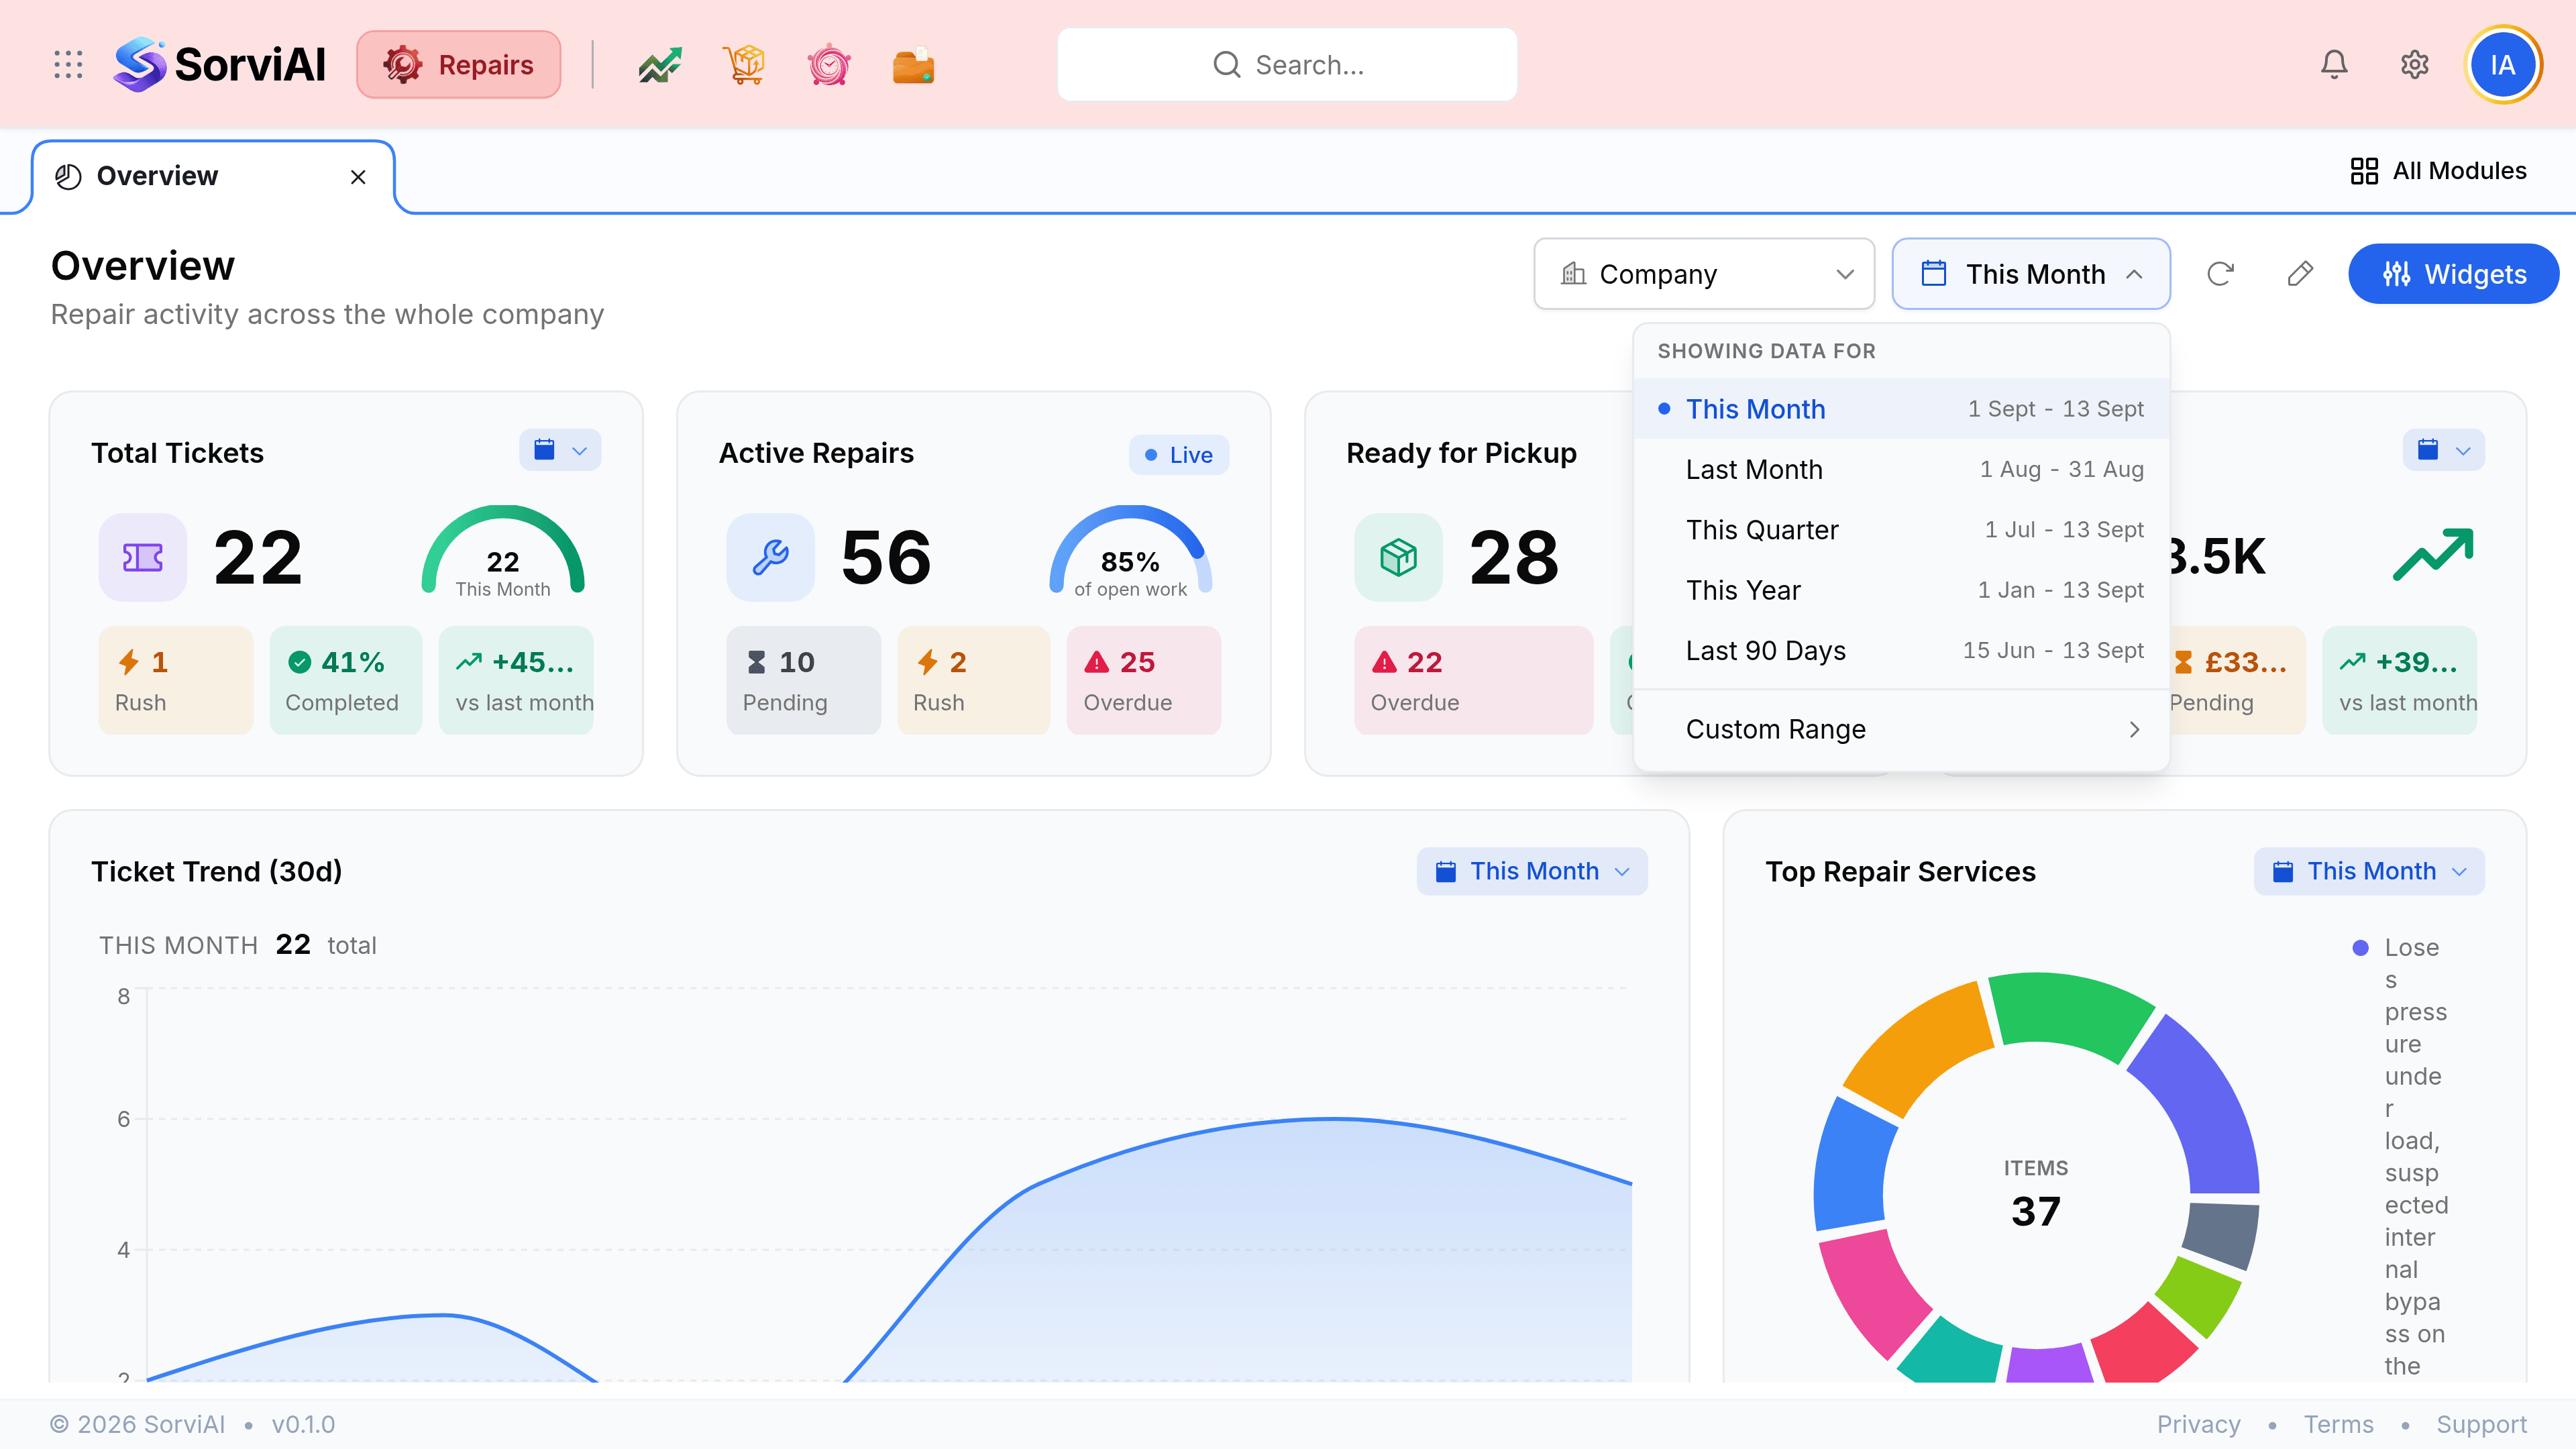Click the SorviAI logo

pyautogui.click(x=220, y=65)
